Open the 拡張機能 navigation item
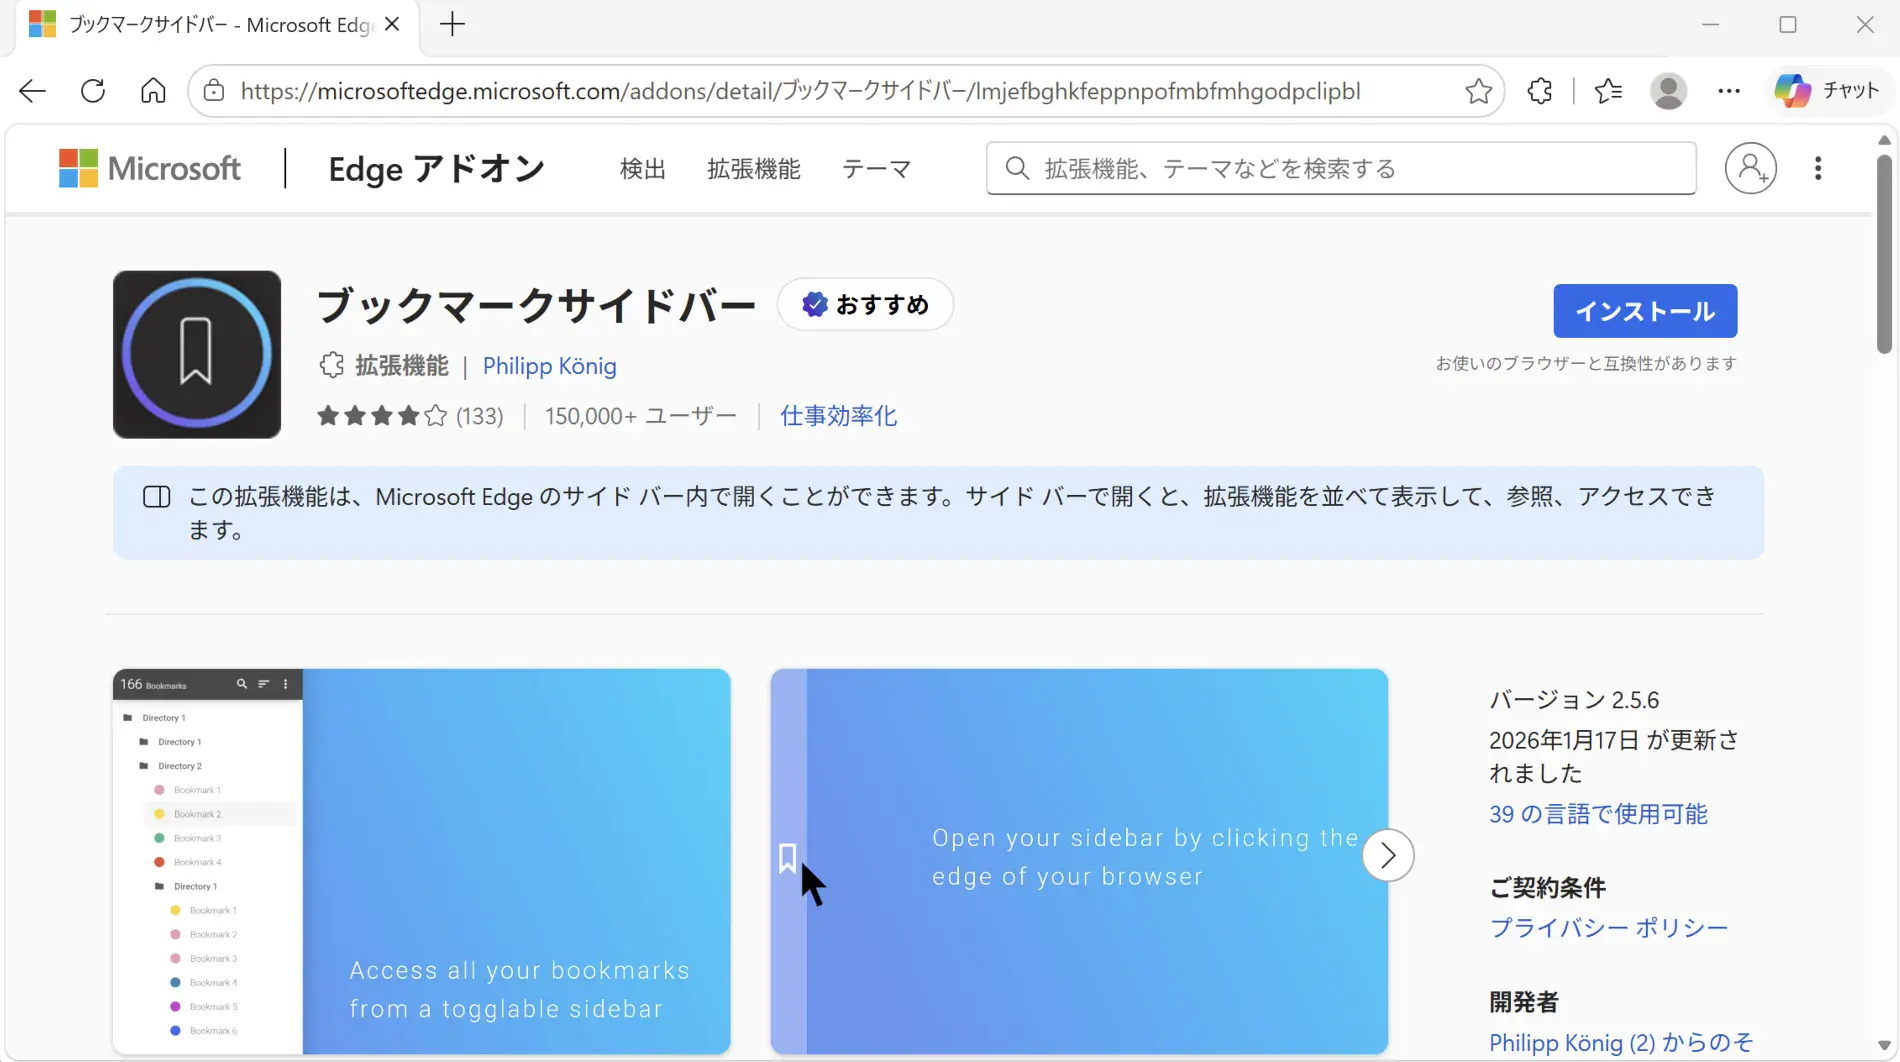The image size is (1900, 1062). [x=754, y=169]
